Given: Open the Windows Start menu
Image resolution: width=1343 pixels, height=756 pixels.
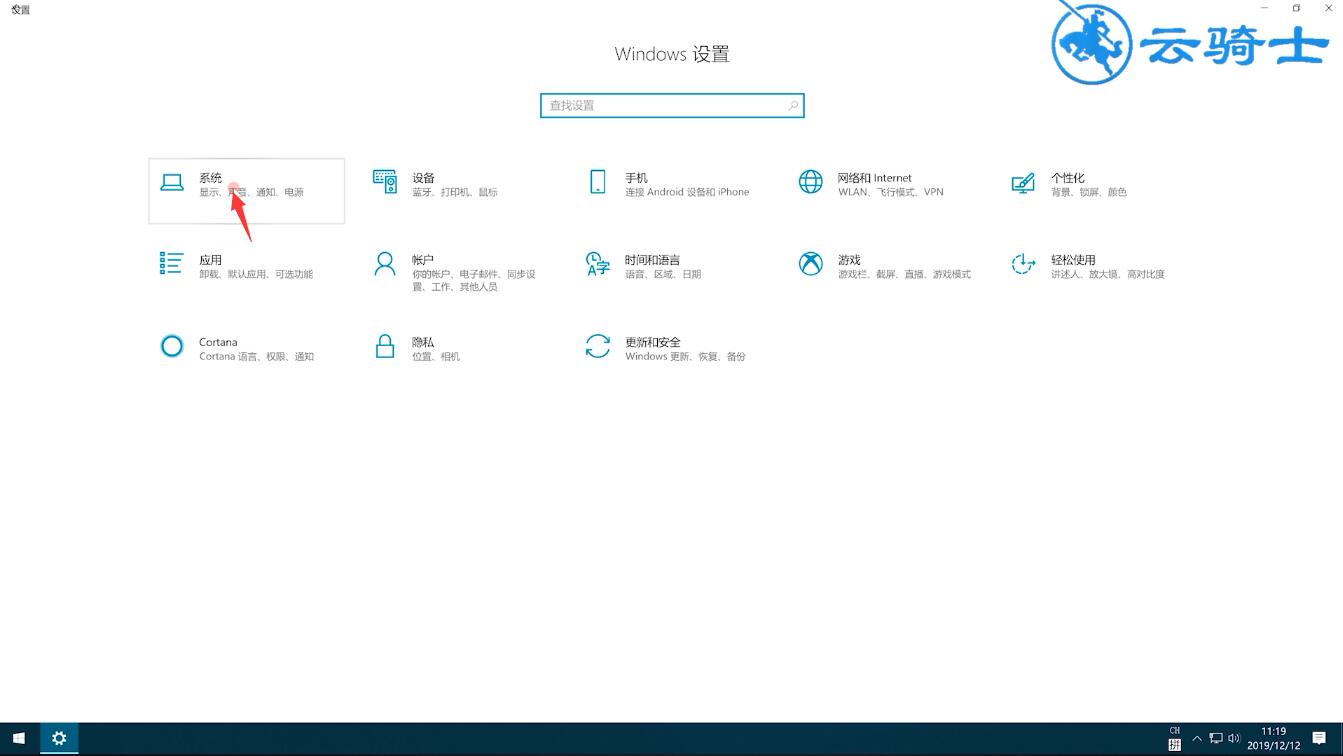Looking at the screenshot, I should tap(19, 739).
